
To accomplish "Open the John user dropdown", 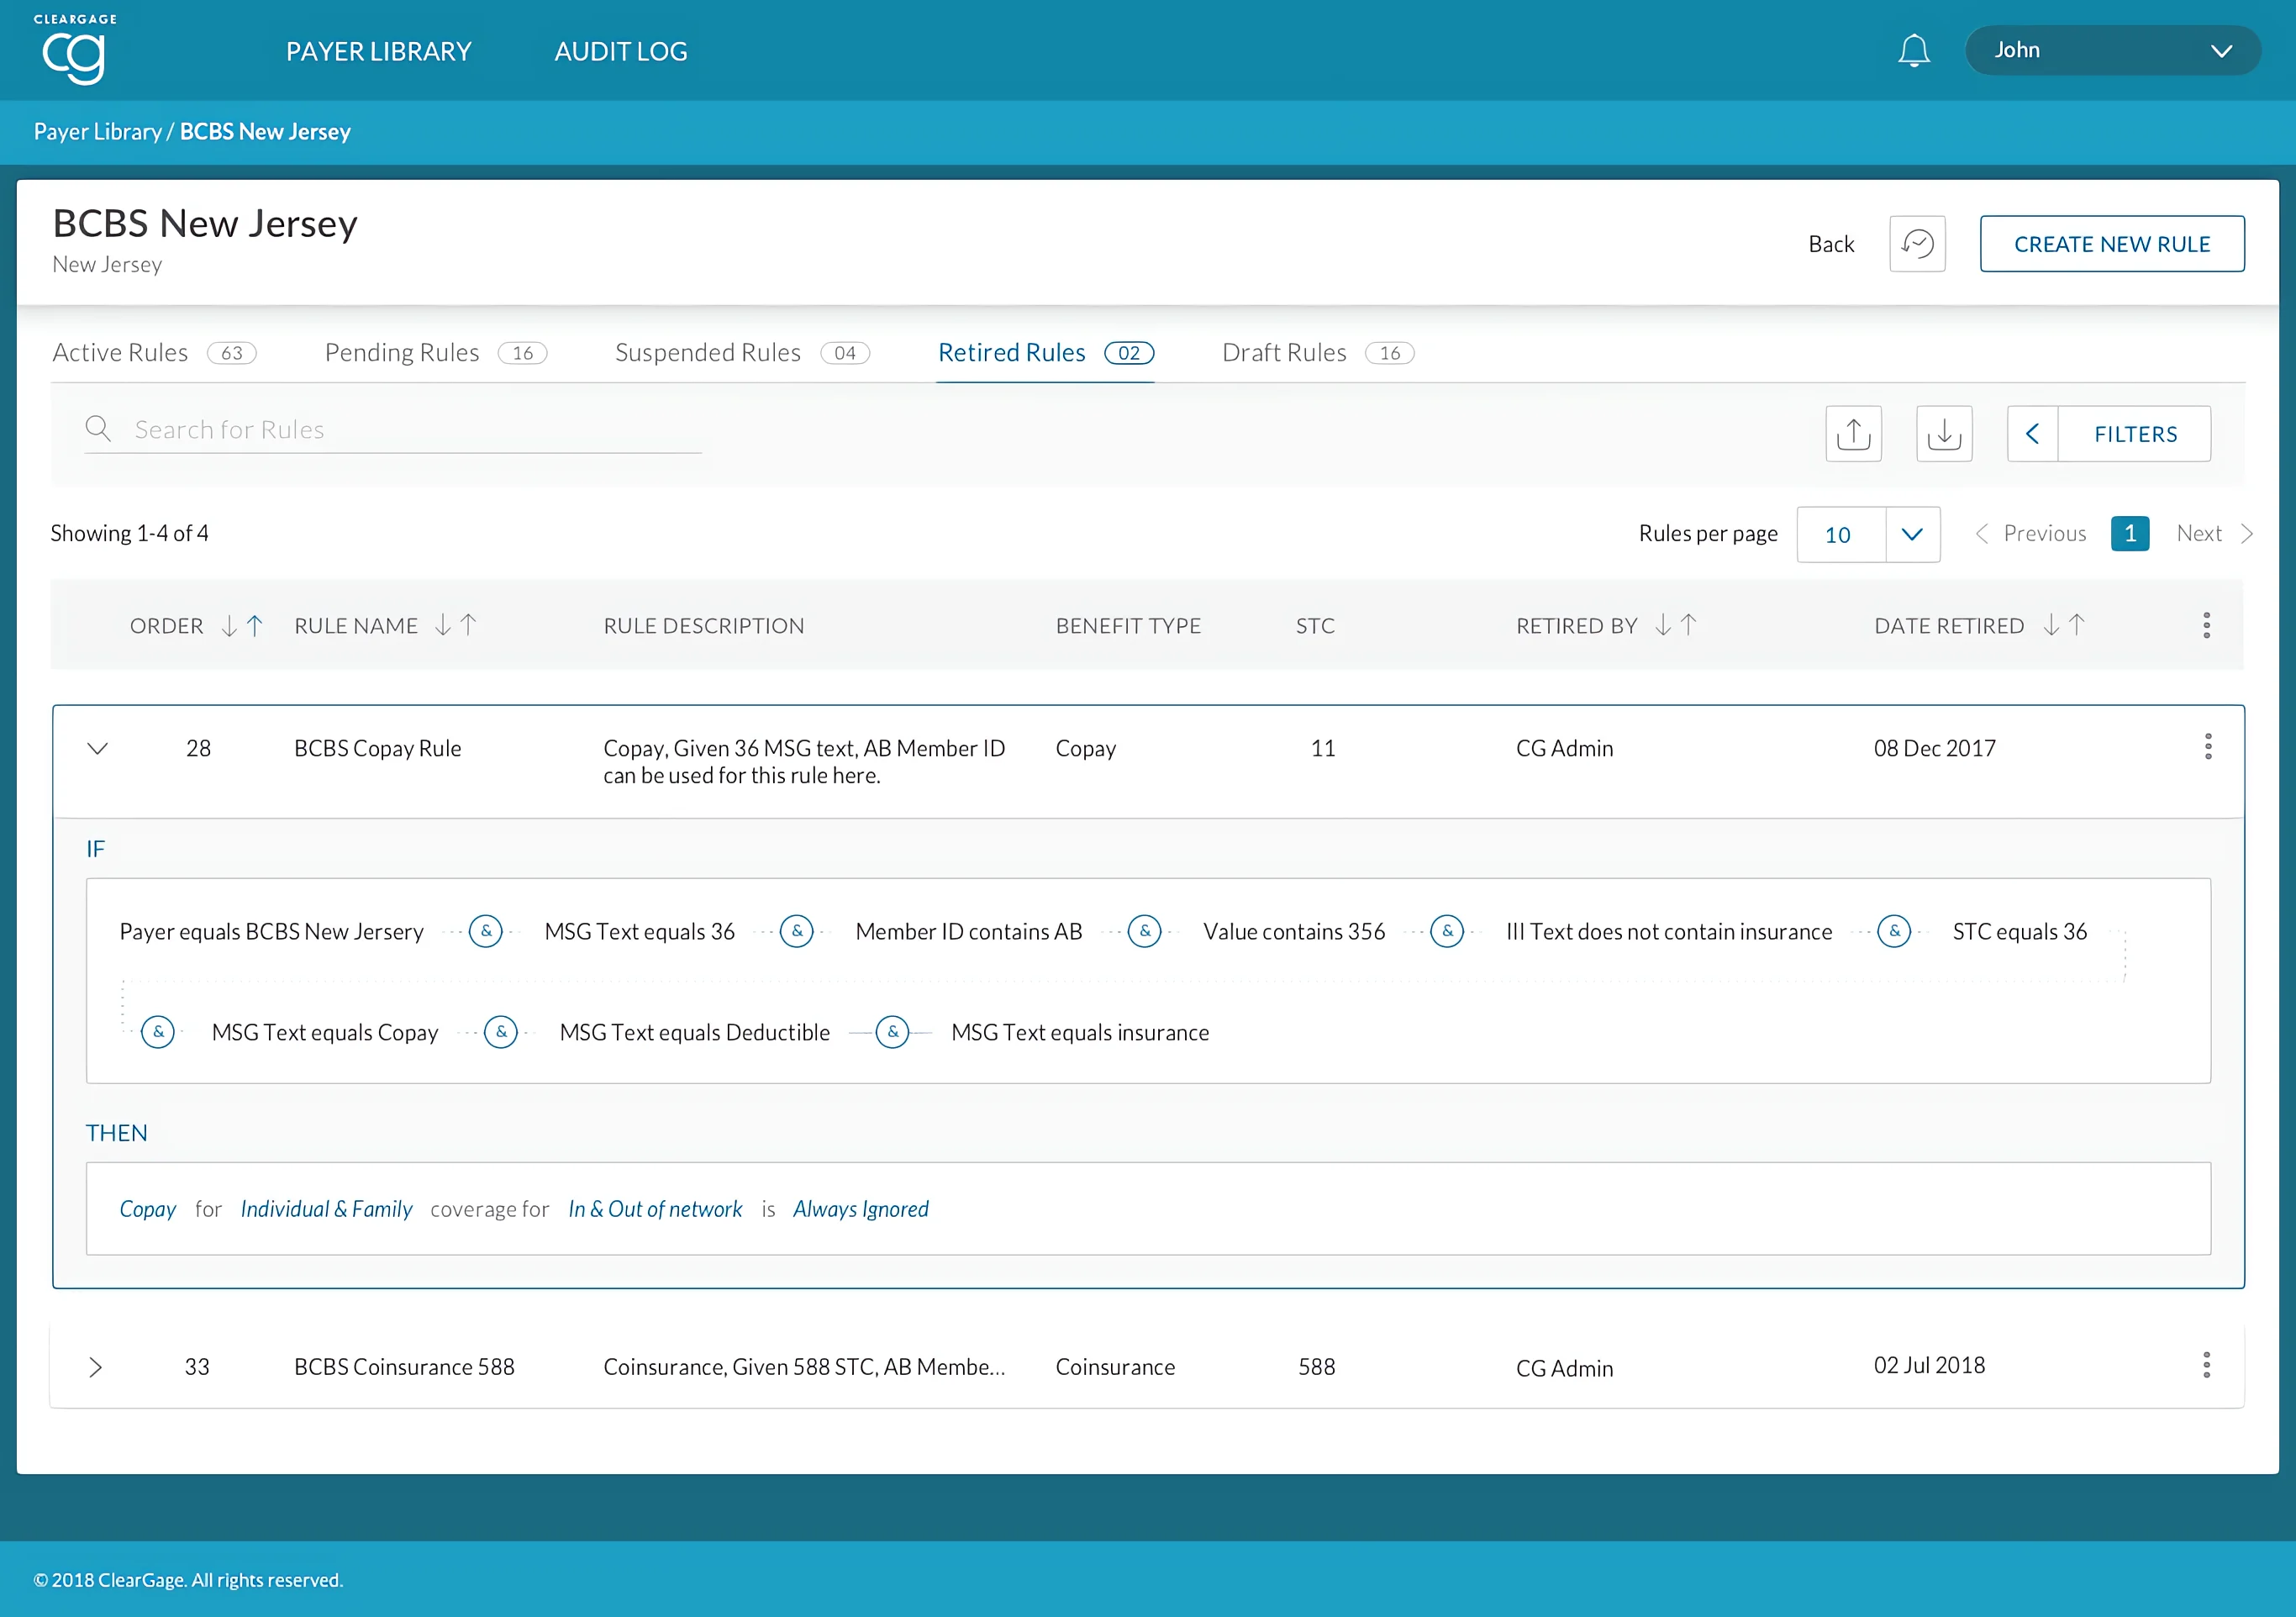I will (x=2112, y=50).
